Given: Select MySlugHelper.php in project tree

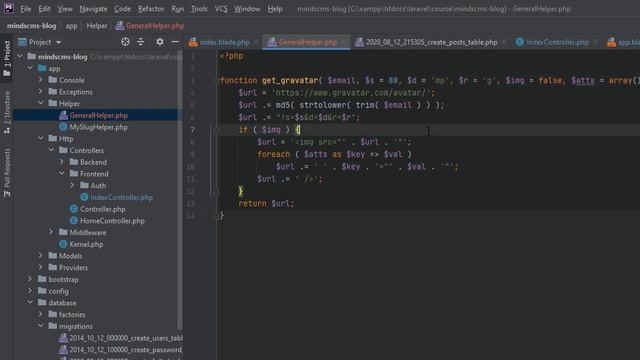Looking at the screenshot, I should [98, 127].
